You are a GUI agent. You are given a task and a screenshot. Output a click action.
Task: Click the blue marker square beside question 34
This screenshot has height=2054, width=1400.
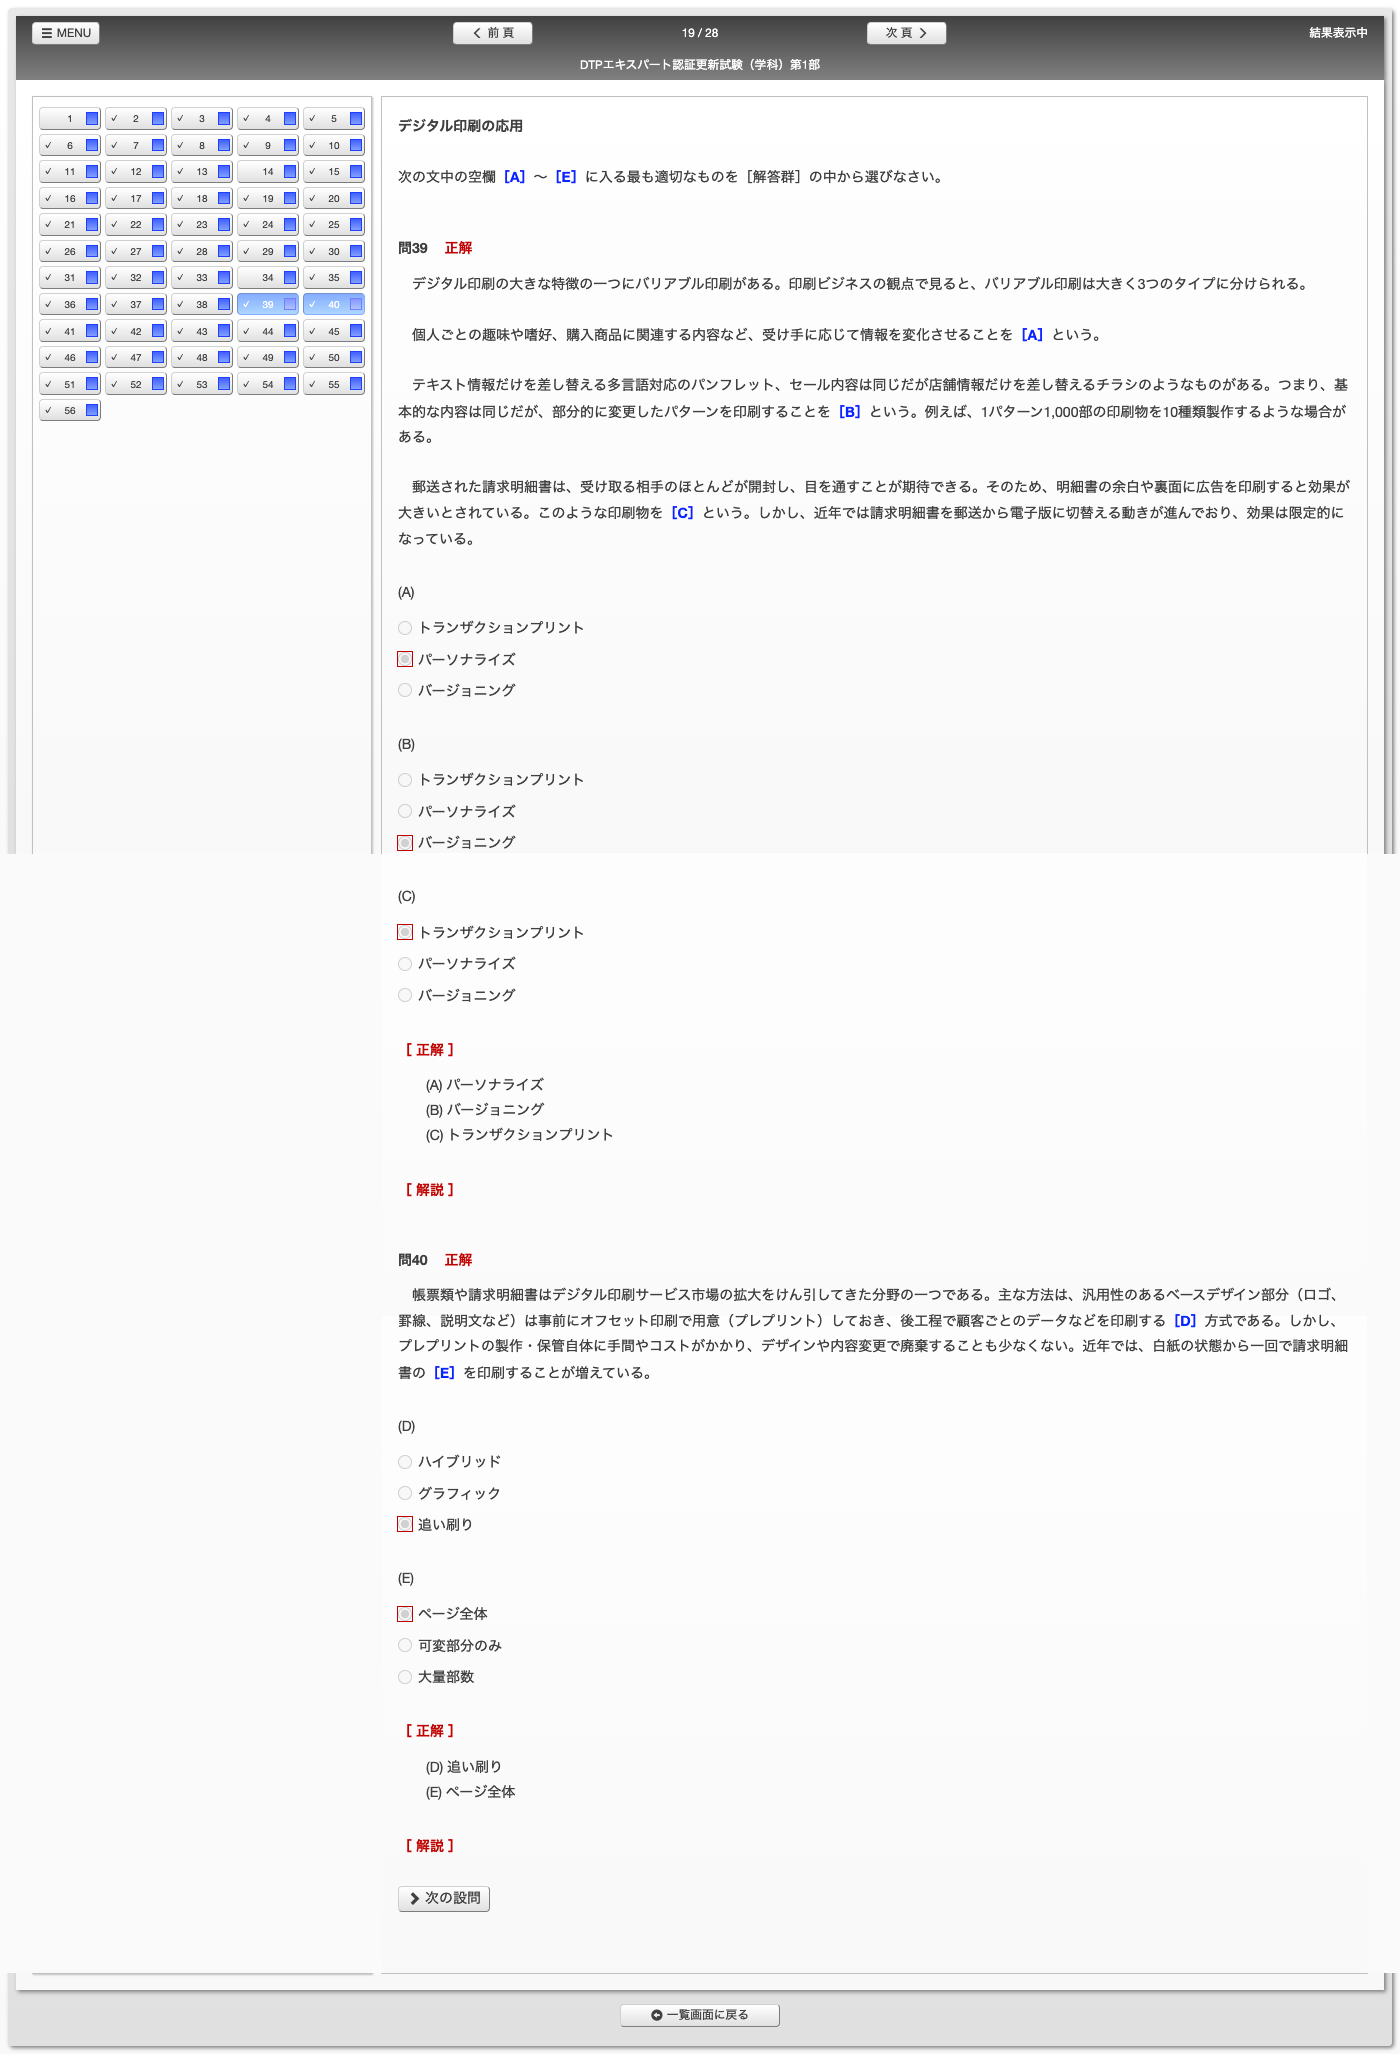[290, 278]
